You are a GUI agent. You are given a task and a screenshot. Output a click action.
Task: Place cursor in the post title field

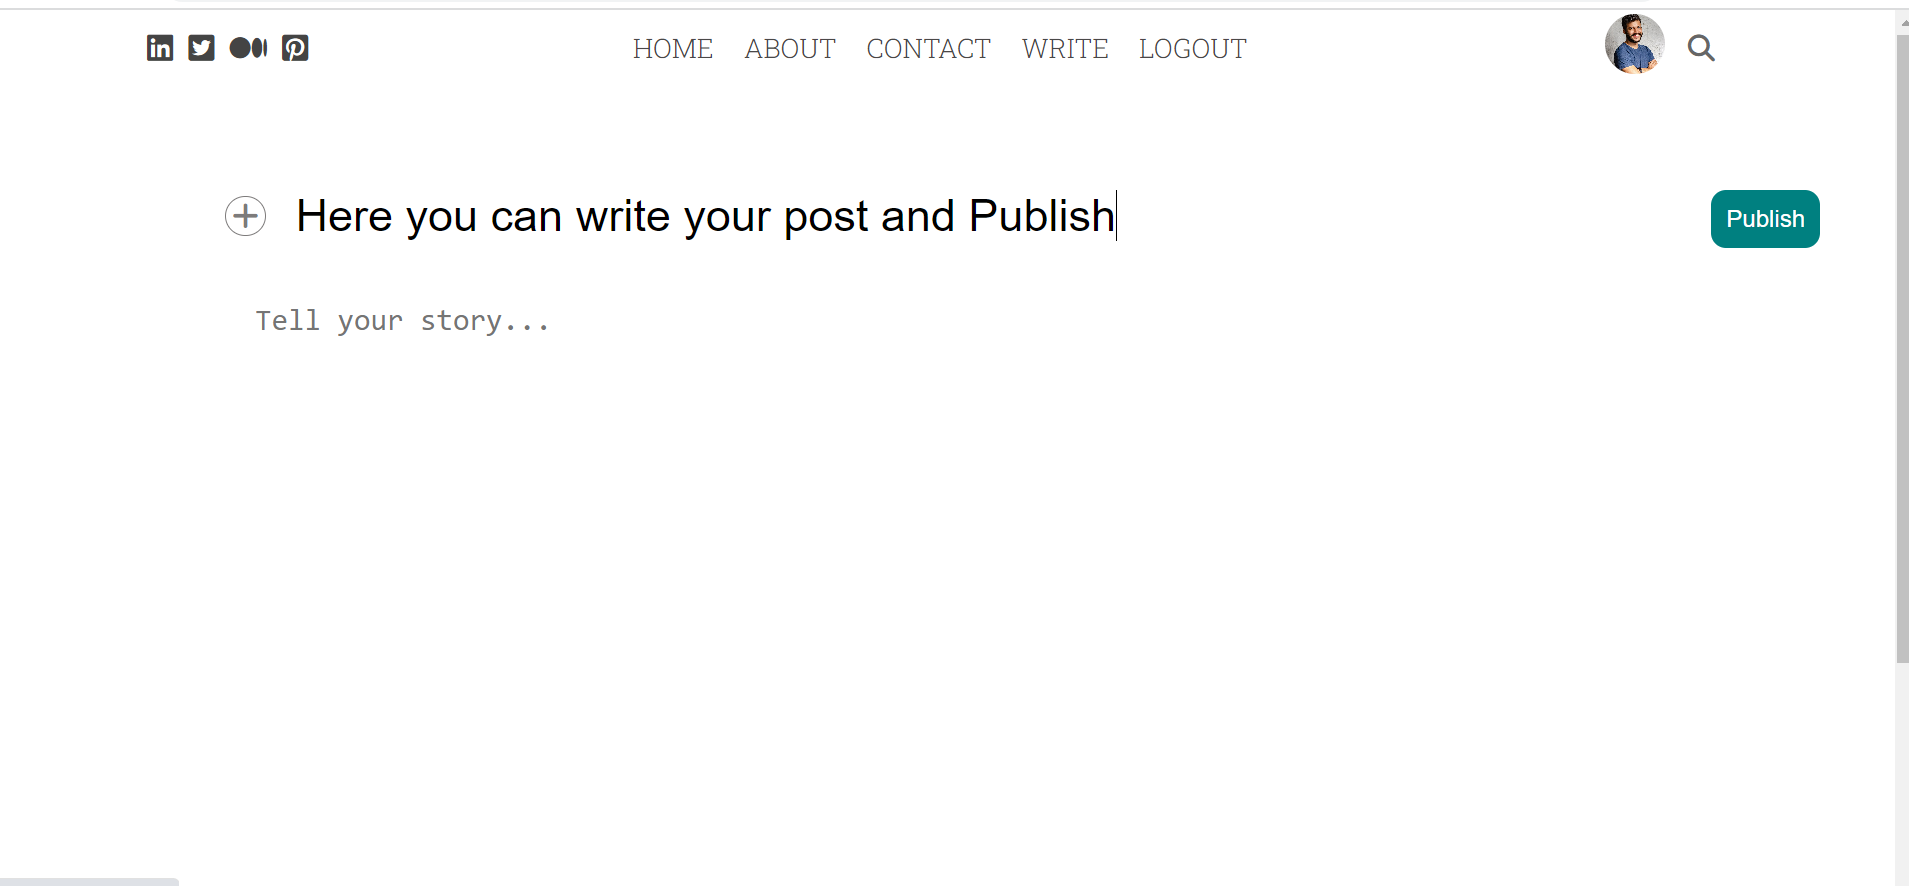pyautogui.click(x=700, y=216)
